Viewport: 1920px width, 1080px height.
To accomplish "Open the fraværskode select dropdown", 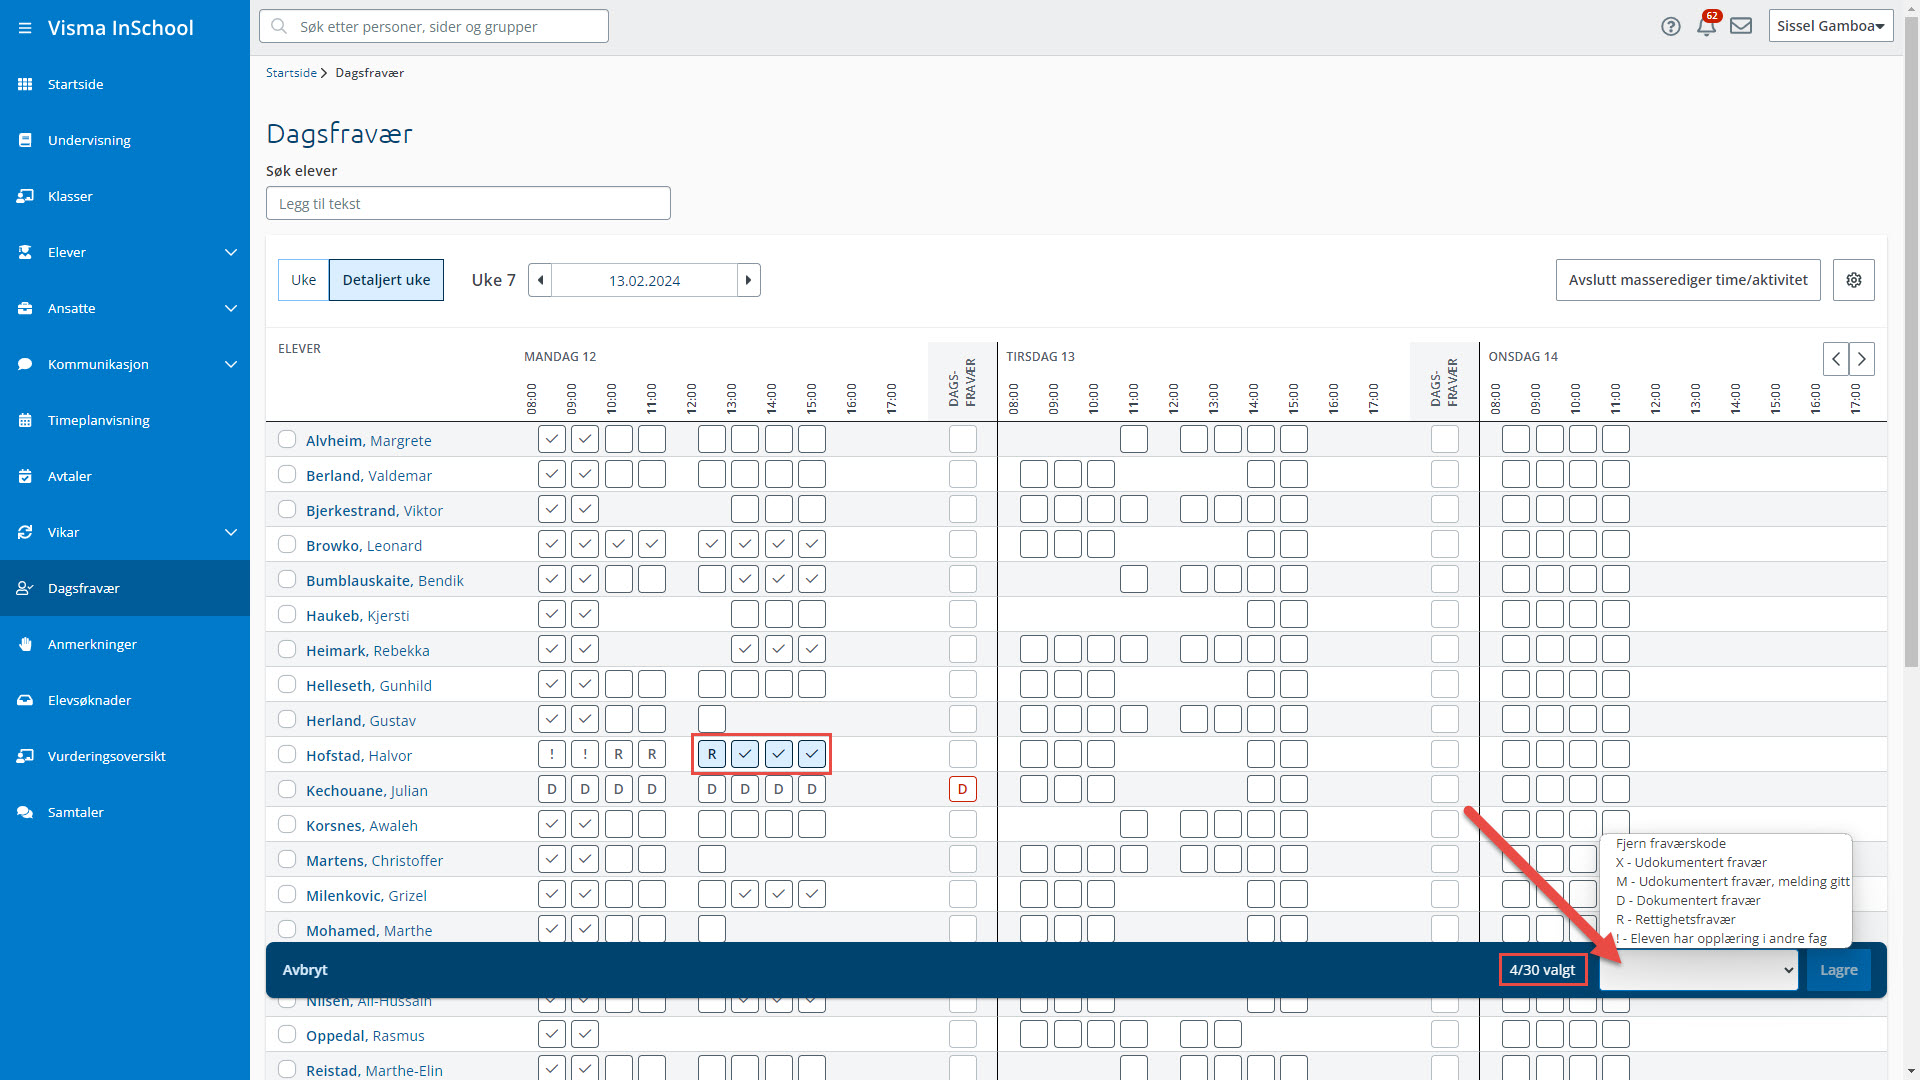I will 1698,970.
